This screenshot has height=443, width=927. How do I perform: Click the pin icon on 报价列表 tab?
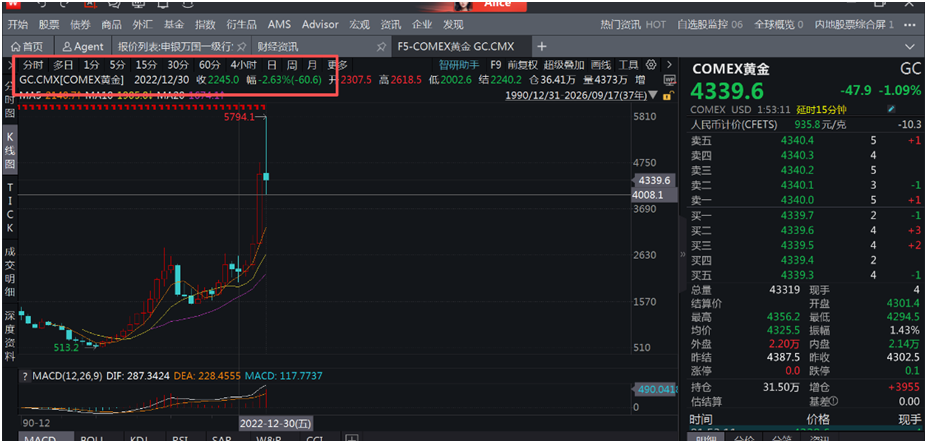click(x=241, y=46)
